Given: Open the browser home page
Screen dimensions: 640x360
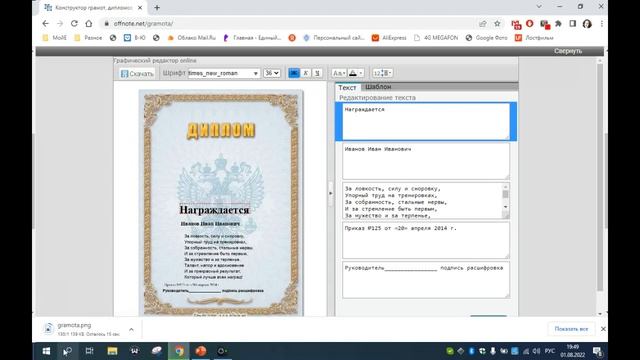Looking at the screenshot, I should click(x=89, y=24).
